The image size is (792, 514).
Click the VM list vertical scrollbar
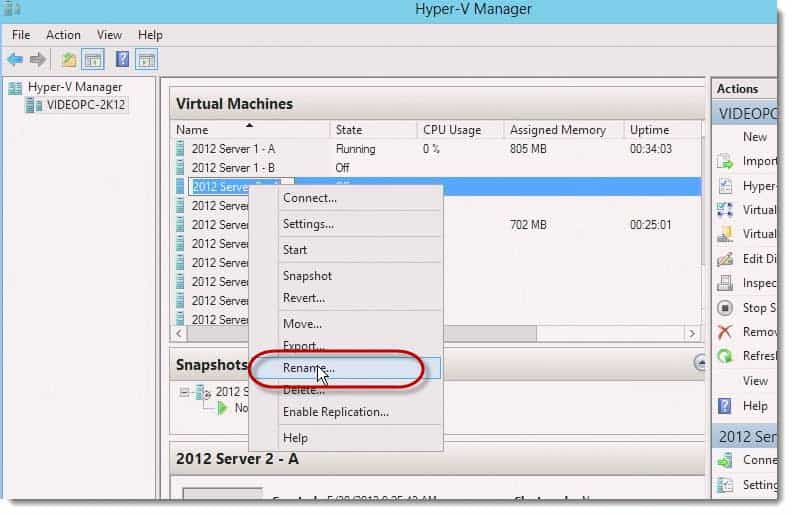703,222
